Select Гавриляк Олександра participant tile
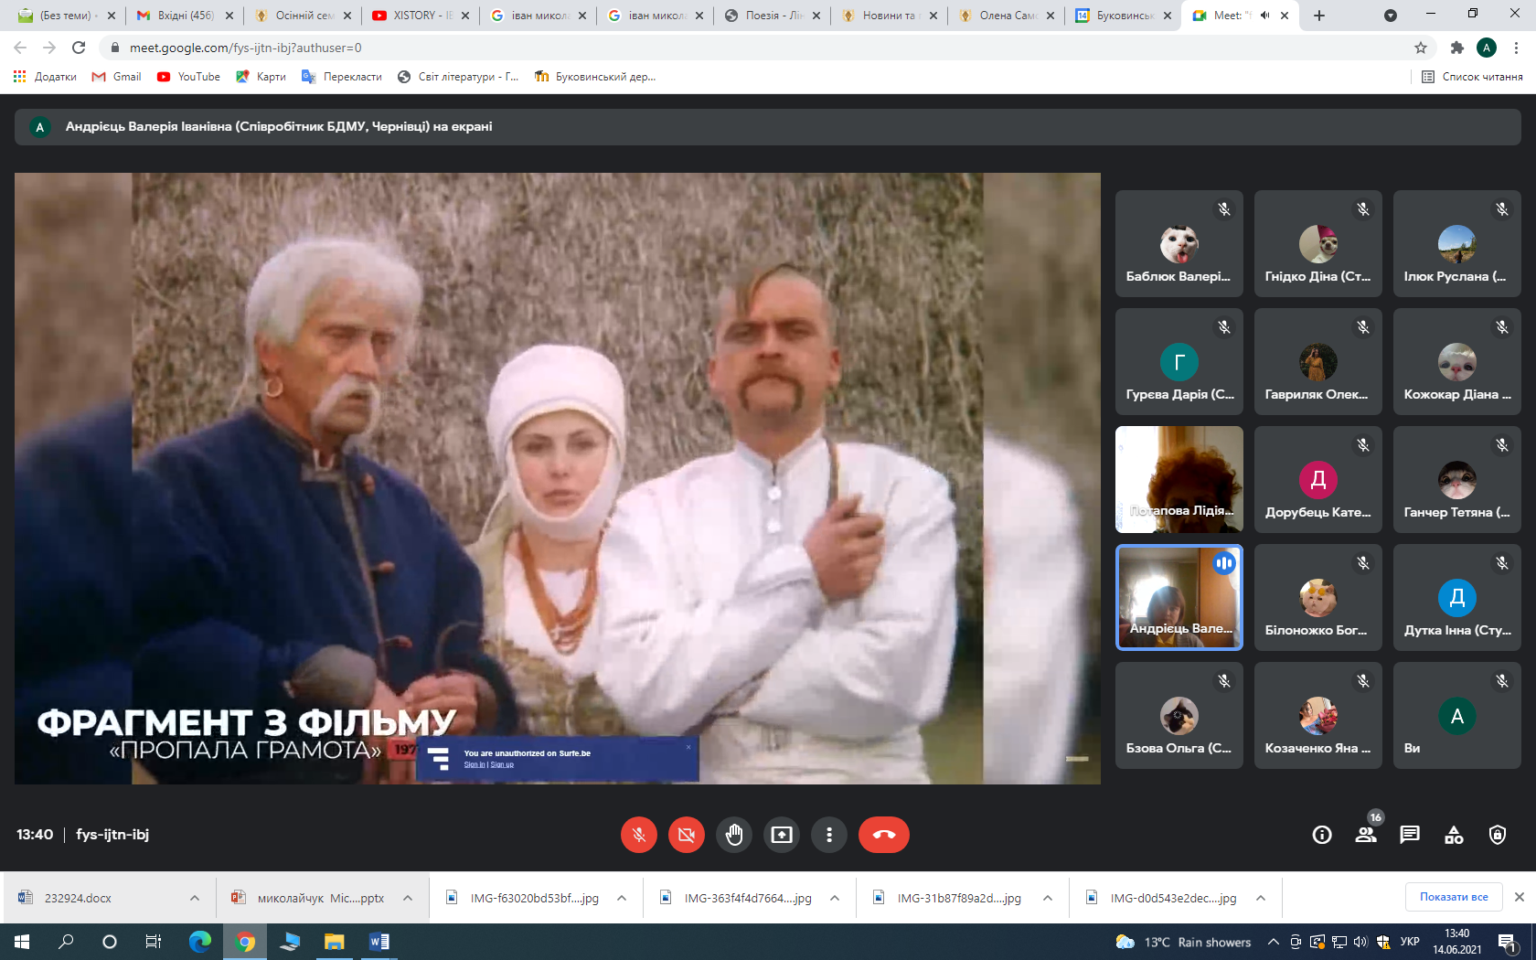Screen dimensions: 1536x960 pyautogui.click(x=1318, y=362)
